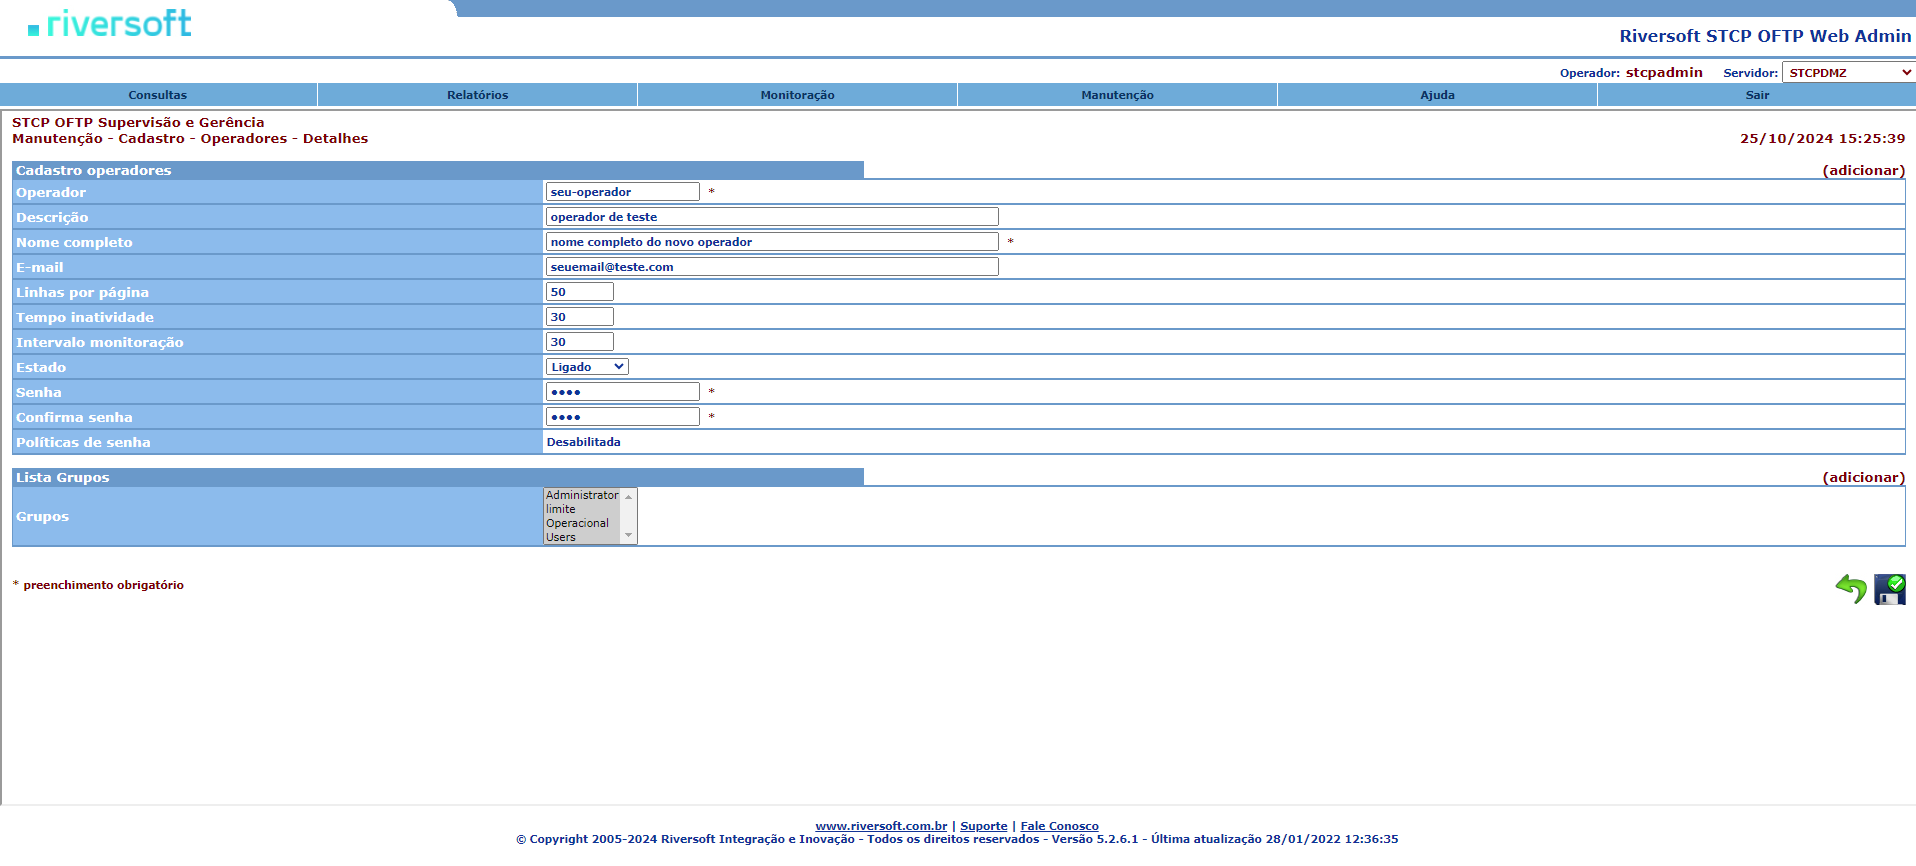The height and width of the screenshot is (866, 1916).
Task: Click the date and time 25/10/2024 15:25:39
Action: [1822, 139]
